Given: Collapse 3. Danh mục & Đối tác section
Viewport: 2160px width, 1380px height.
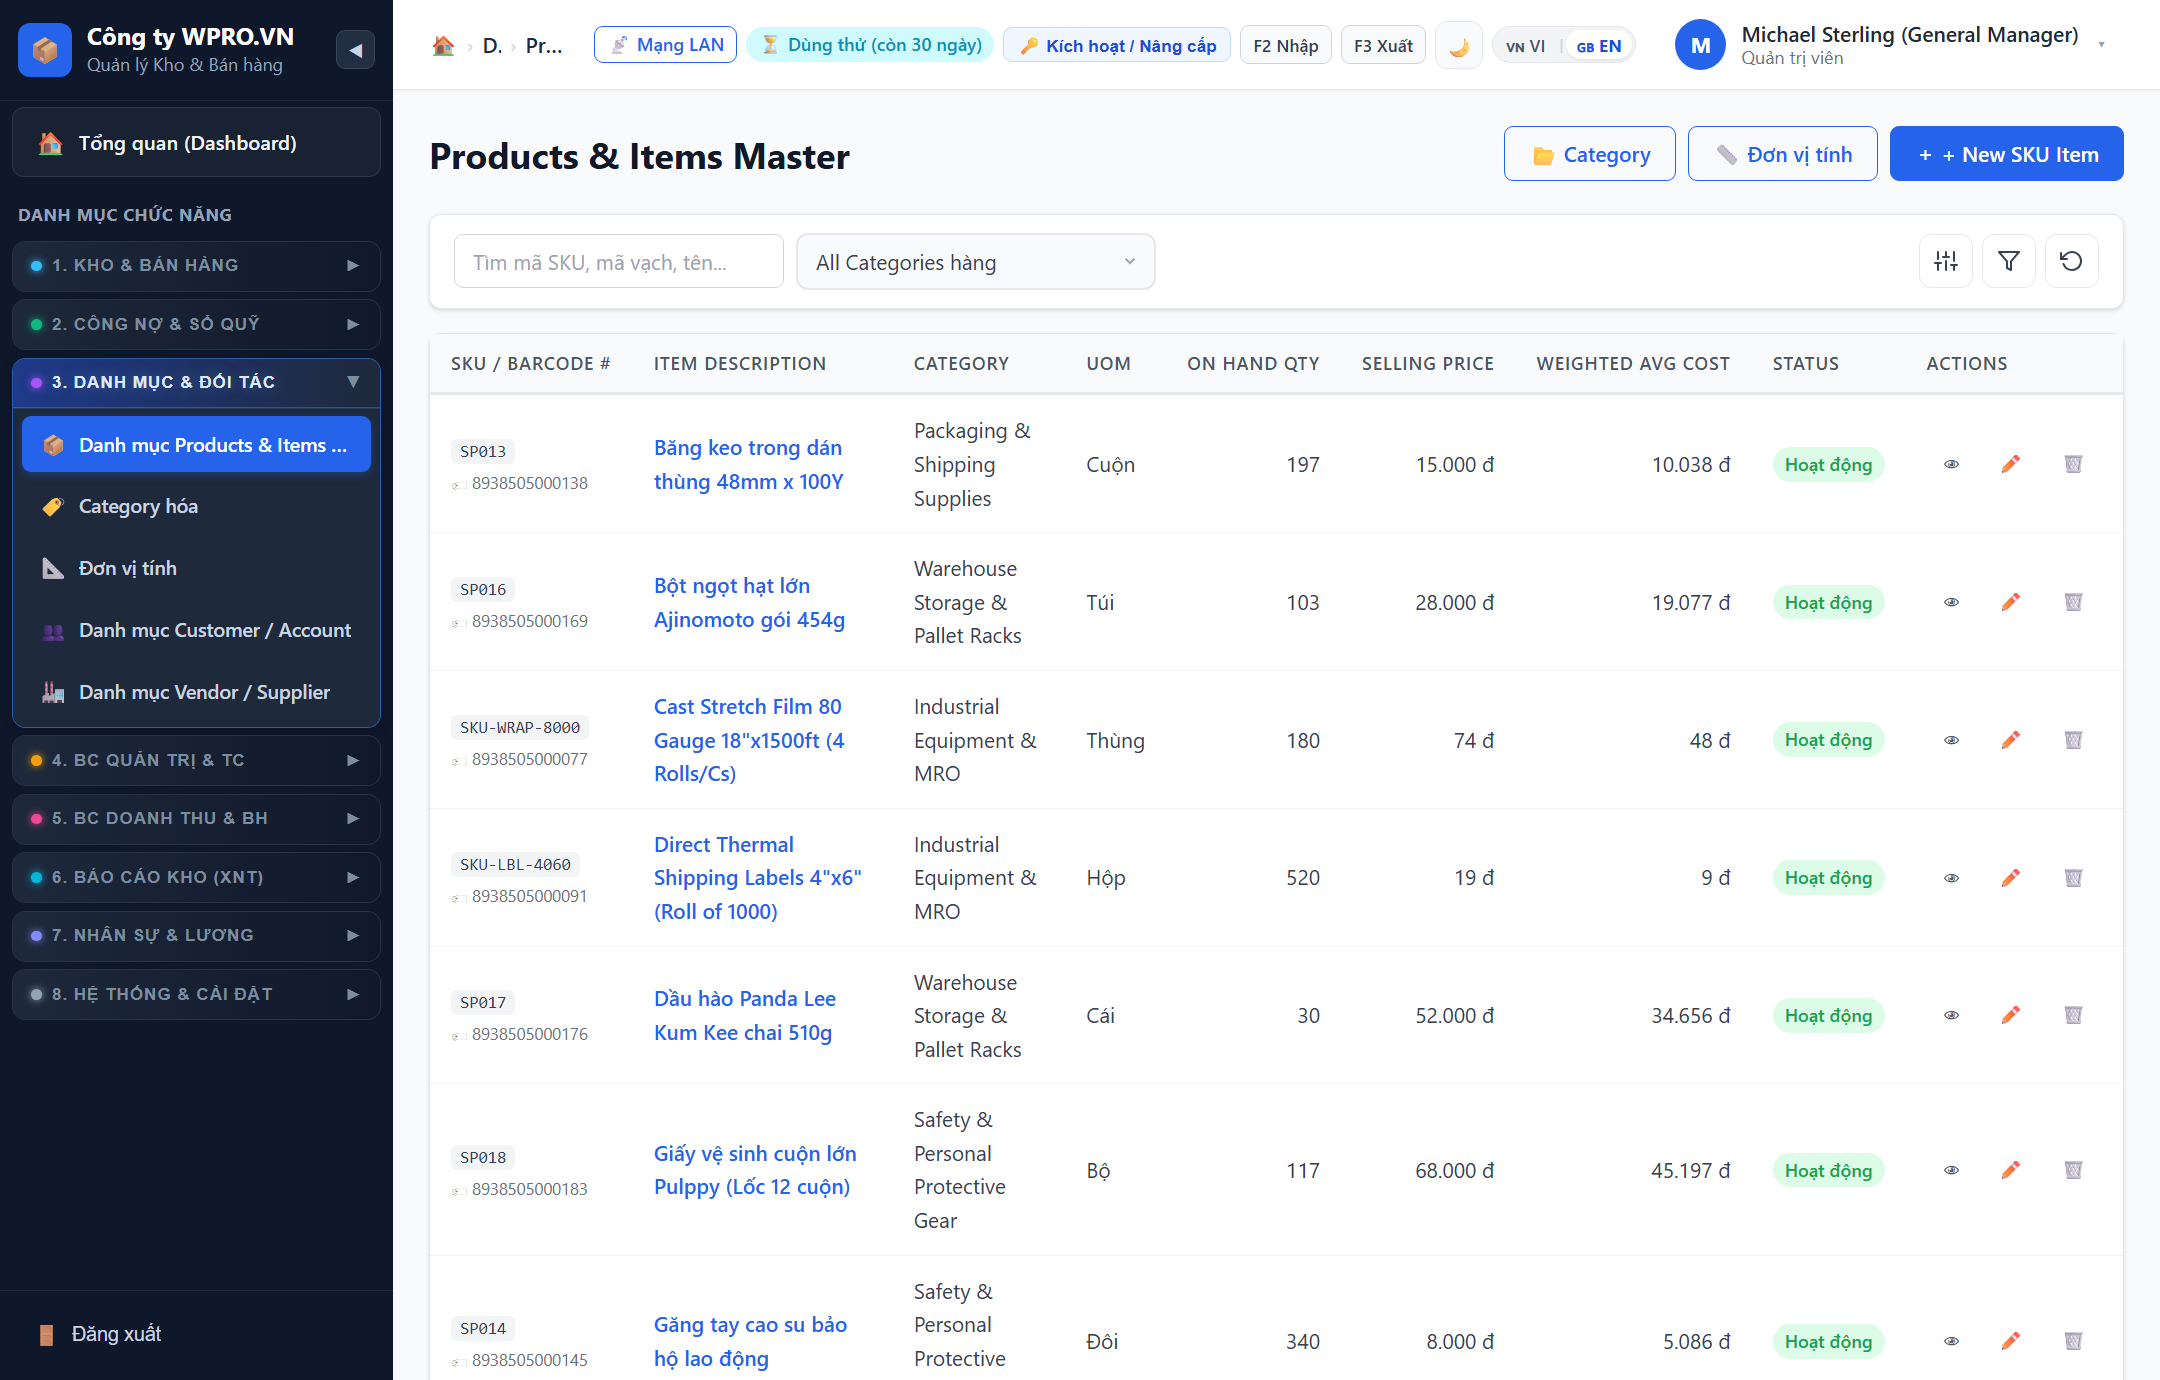Looking at the screenshot, I should coord(196,382).
